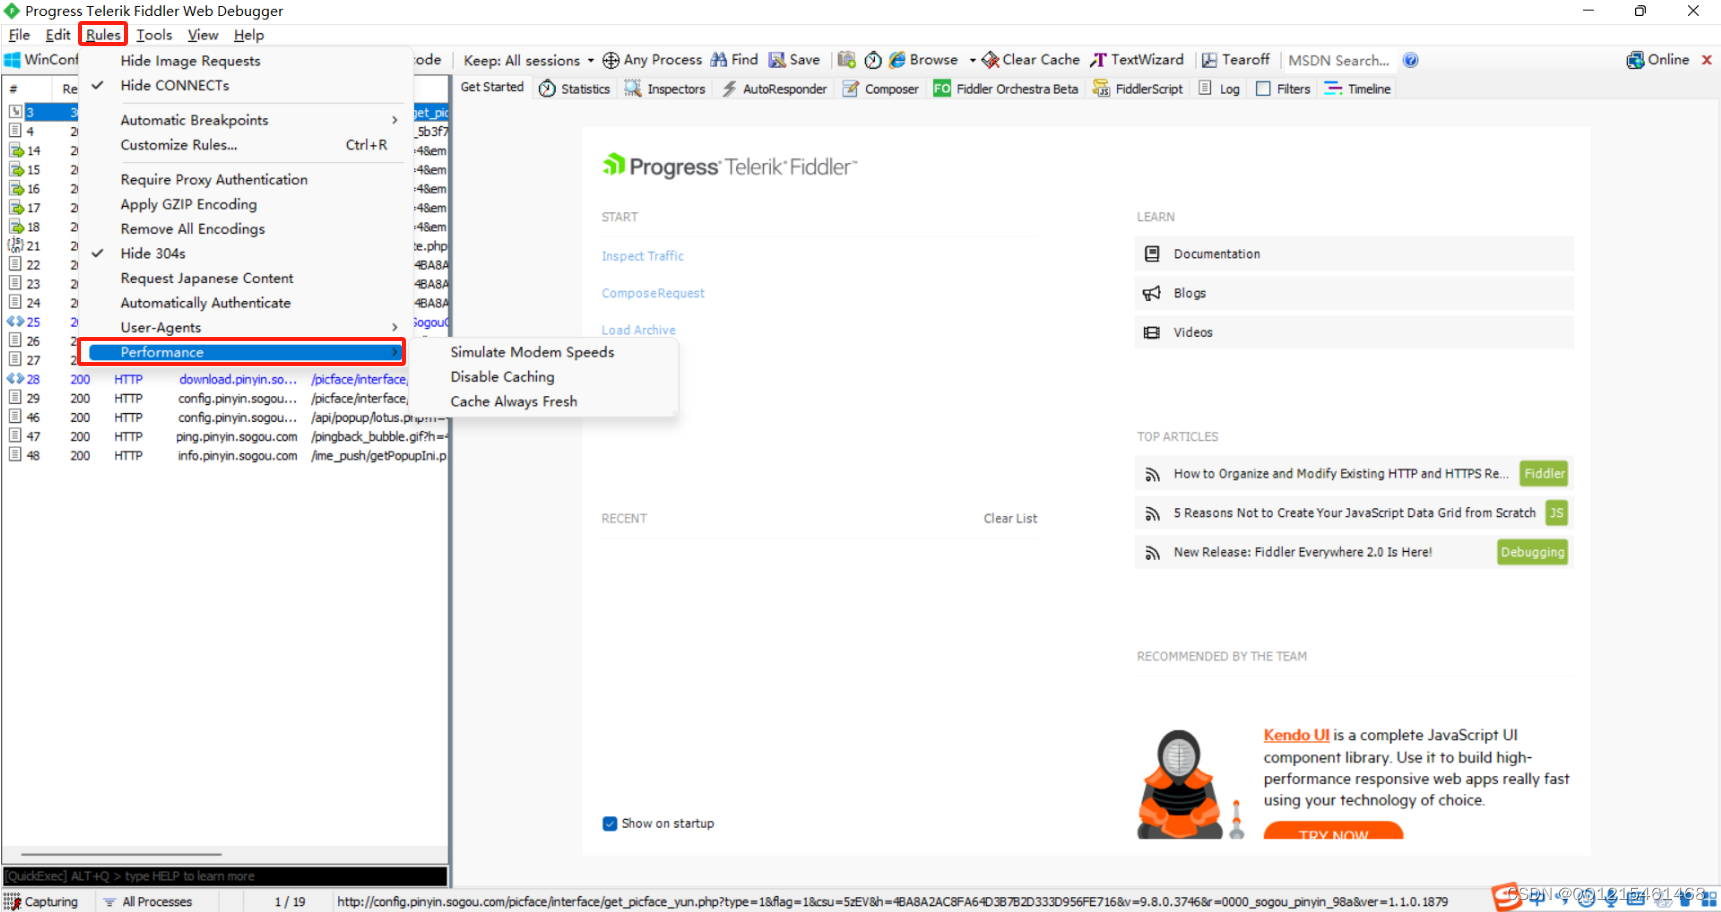Open Kendo UI link

click(1296, 735)
